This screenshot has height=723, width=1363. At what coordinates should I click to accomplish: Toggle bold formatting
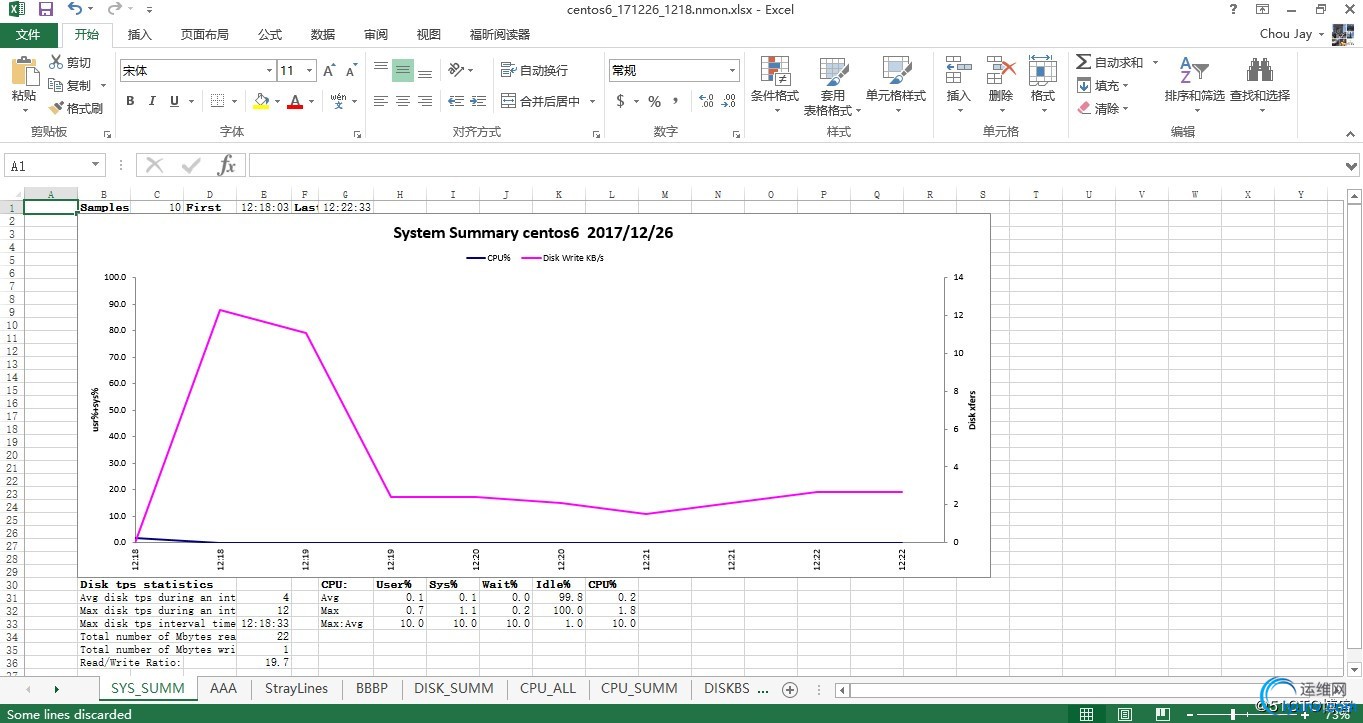(x=130, y=101)
